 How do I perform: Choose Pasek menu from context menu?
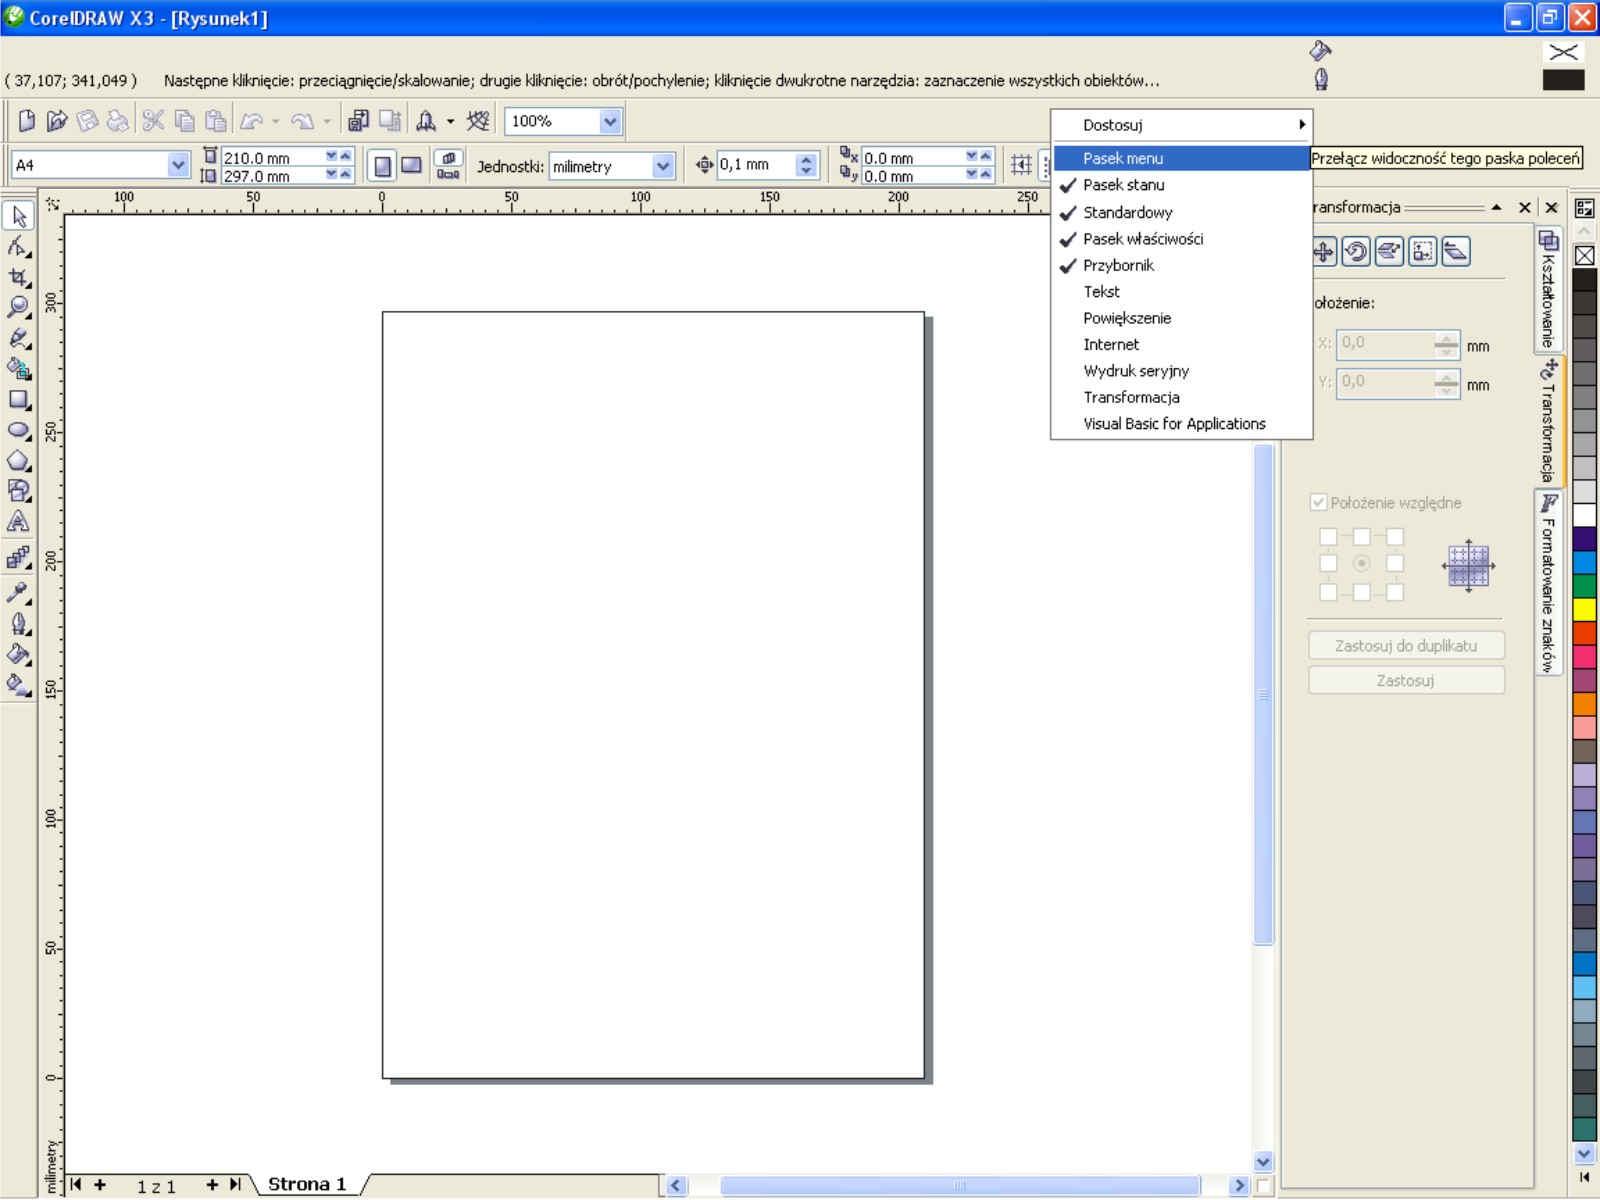point(1123,158)
